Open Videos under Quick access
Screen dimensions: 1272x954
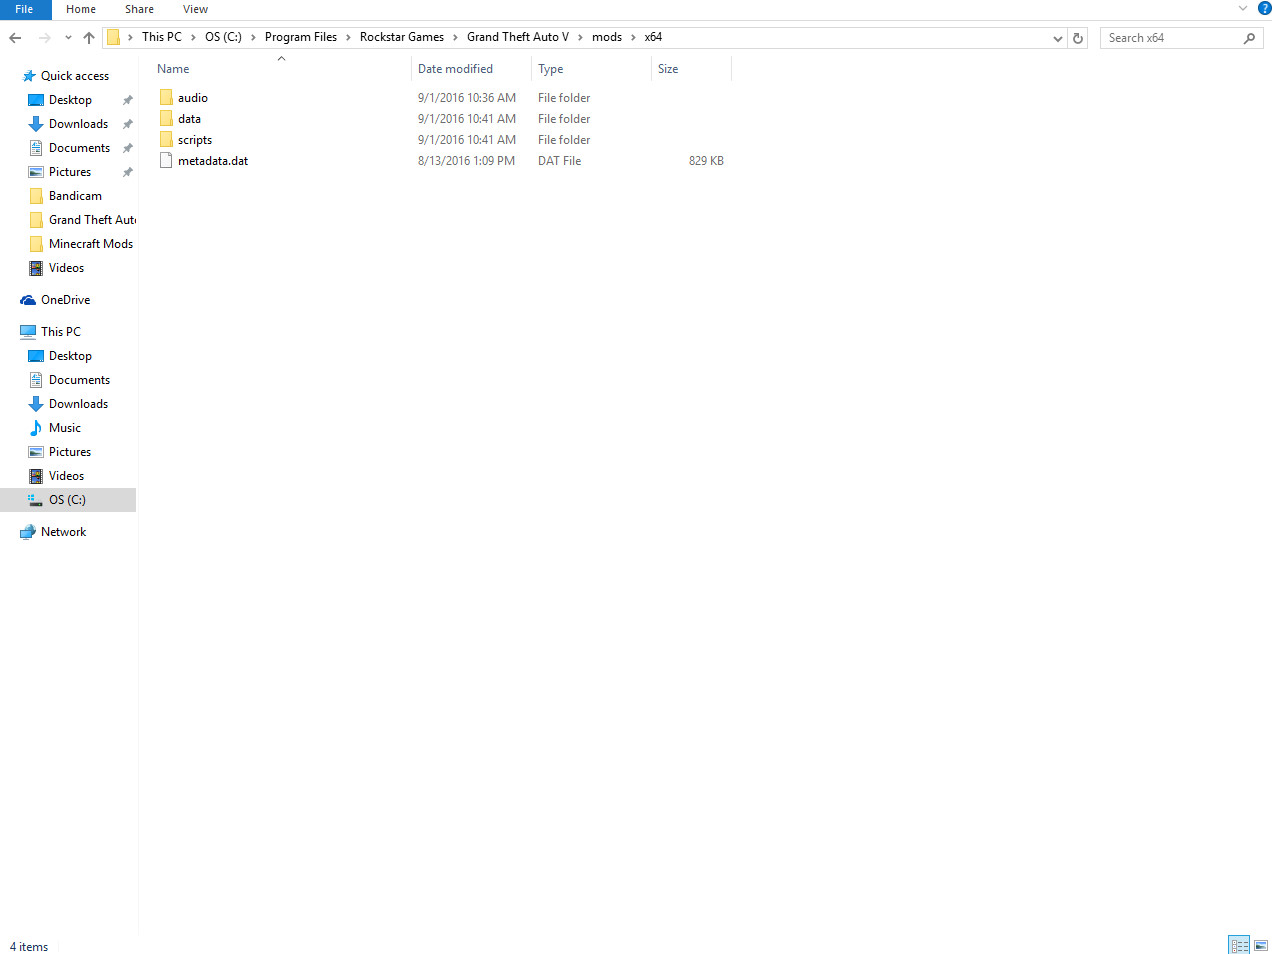(66, 268)
